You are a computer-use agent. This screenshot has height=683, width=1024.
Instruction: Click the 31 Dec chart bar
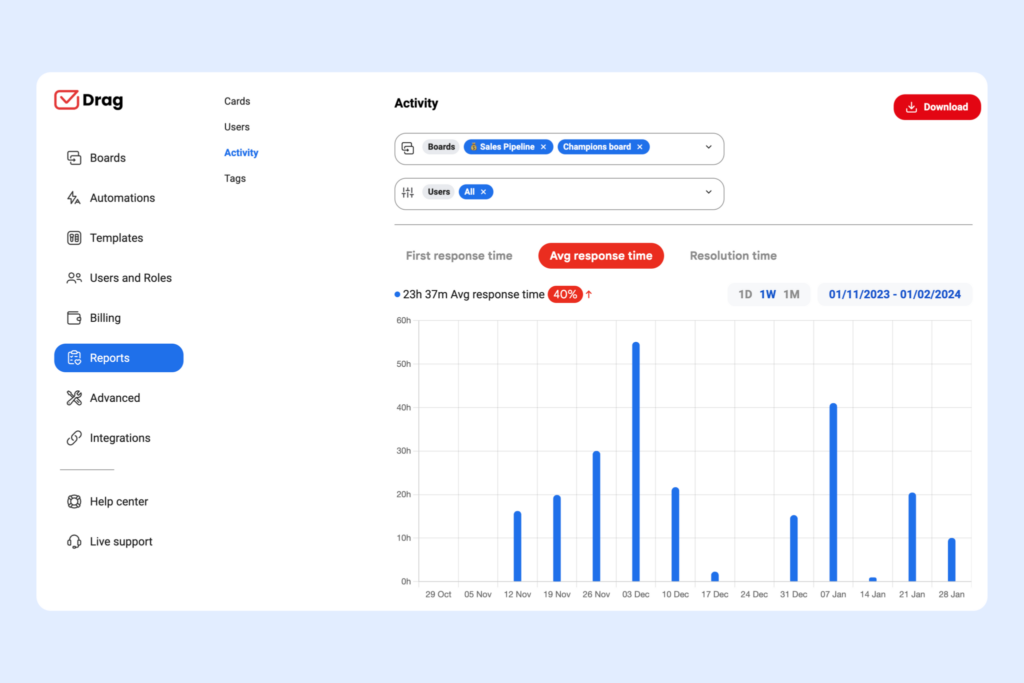click(x=793, y=548)
